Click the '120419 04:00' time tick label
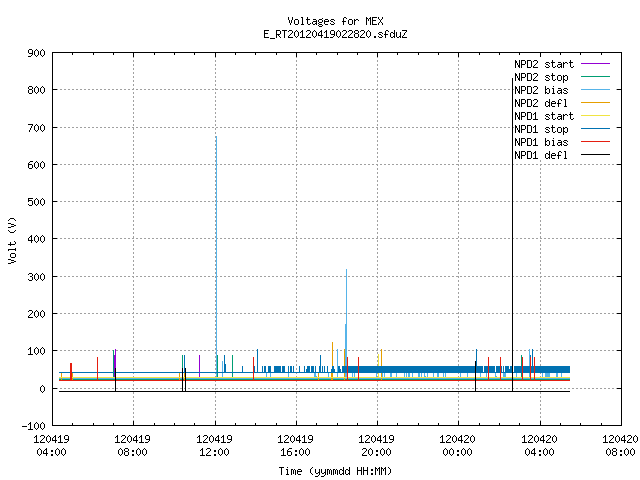This screenshot has height=480, width=640. (51, 446)
